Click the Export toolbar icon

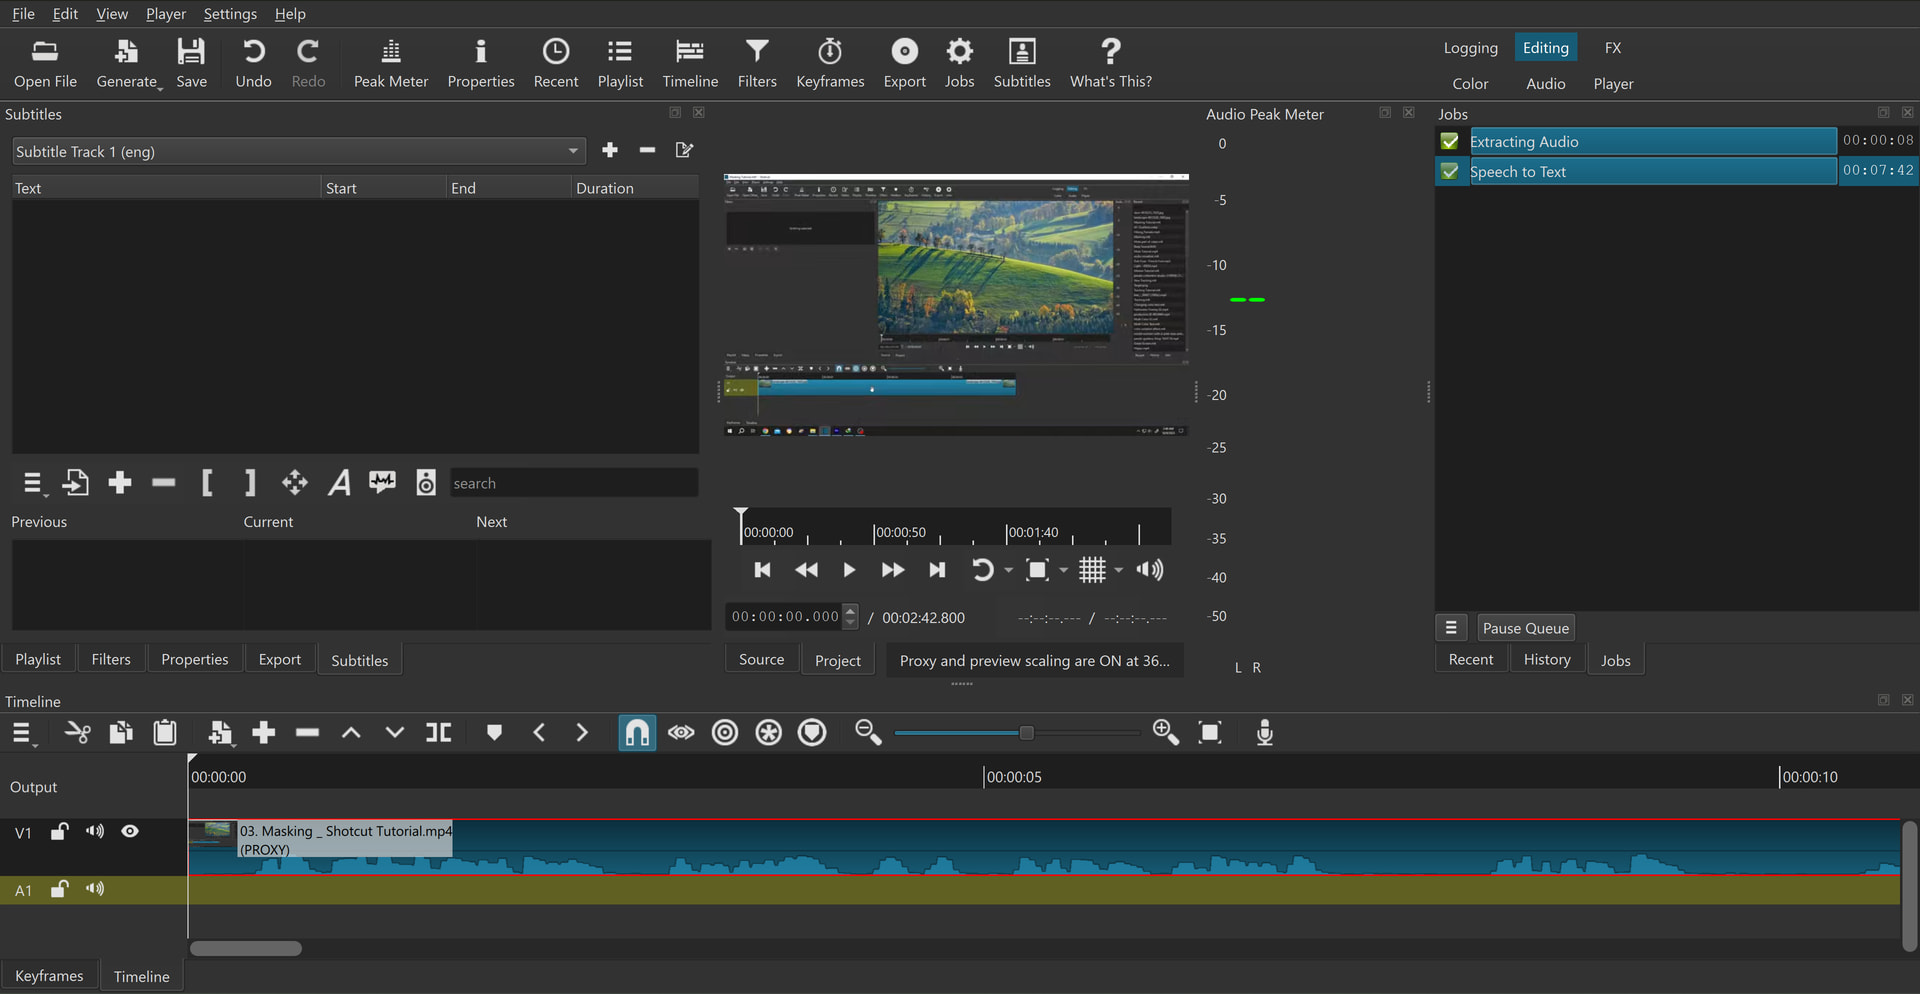click(x=904, y=63)
